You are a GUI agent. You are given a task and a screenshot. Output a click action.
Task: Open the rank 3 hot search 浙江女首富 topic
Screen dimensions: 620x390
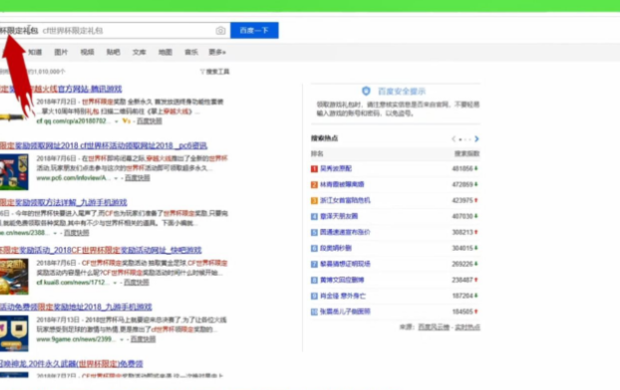pos(345,200)
